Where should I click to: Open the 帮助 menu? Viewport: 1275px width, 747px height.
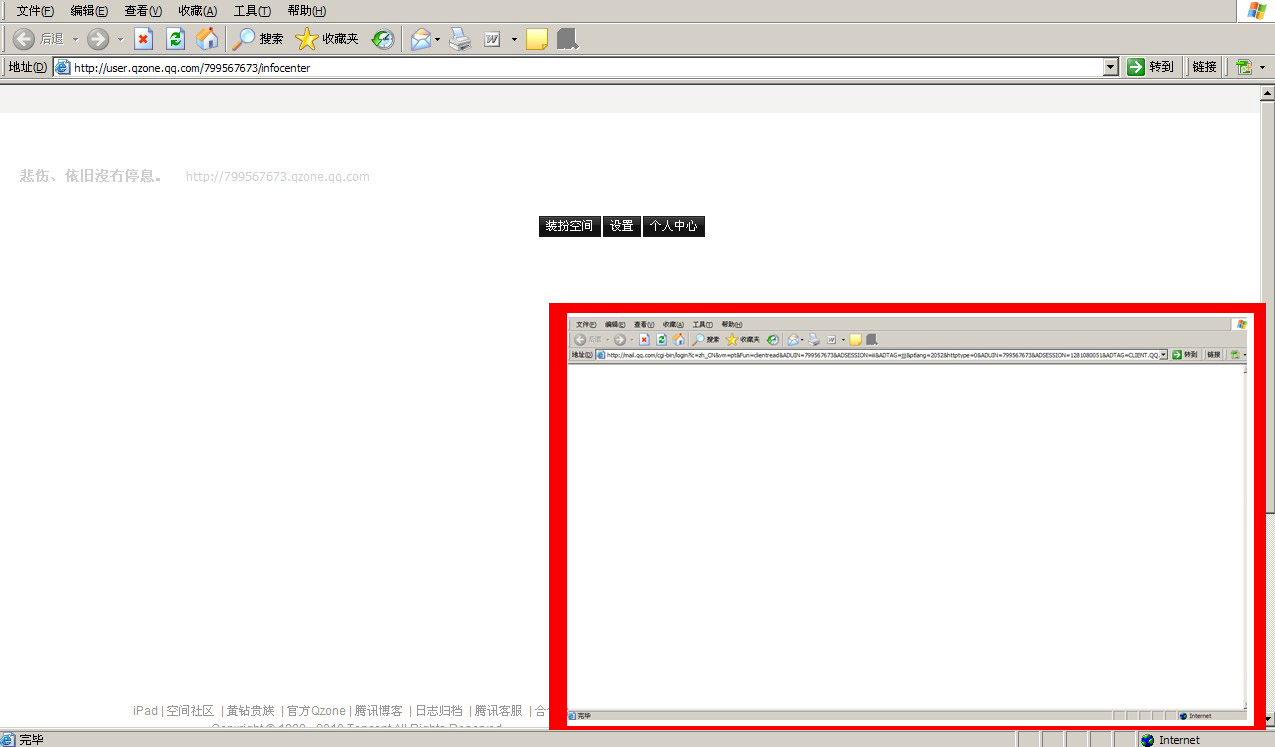point(306,10)
